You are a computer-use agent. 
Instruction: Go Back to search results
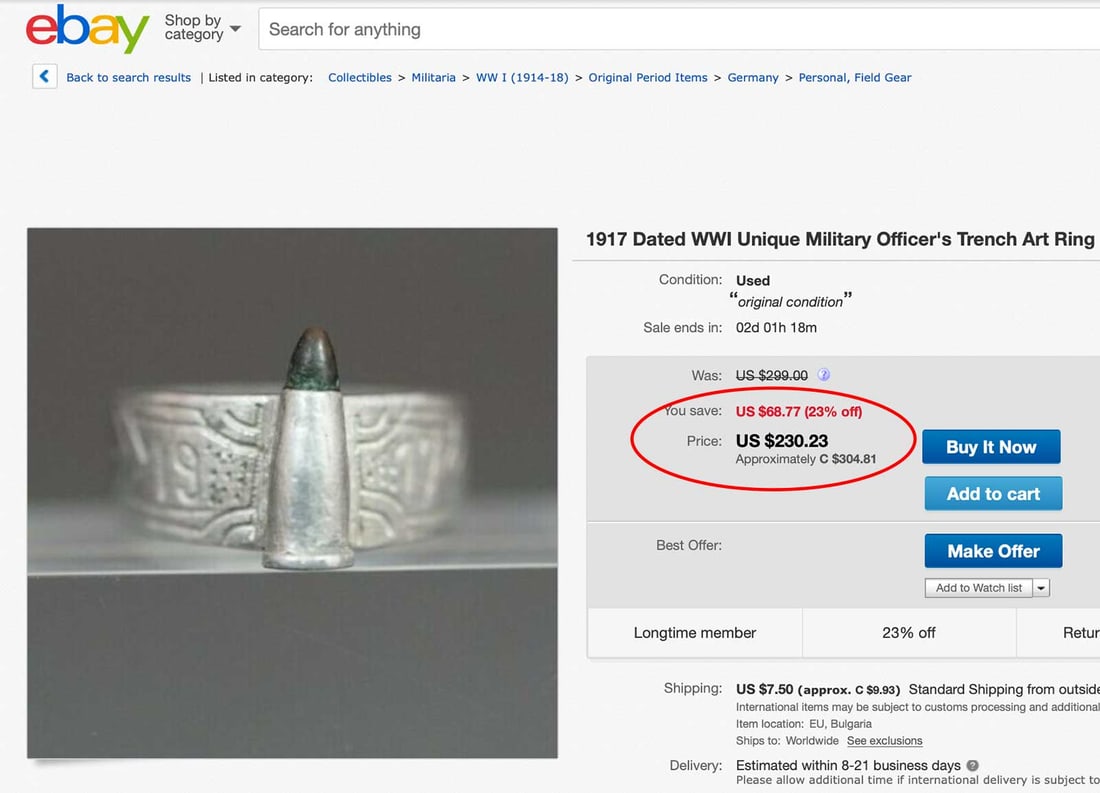pyautogui.click(x=128, y=77)
